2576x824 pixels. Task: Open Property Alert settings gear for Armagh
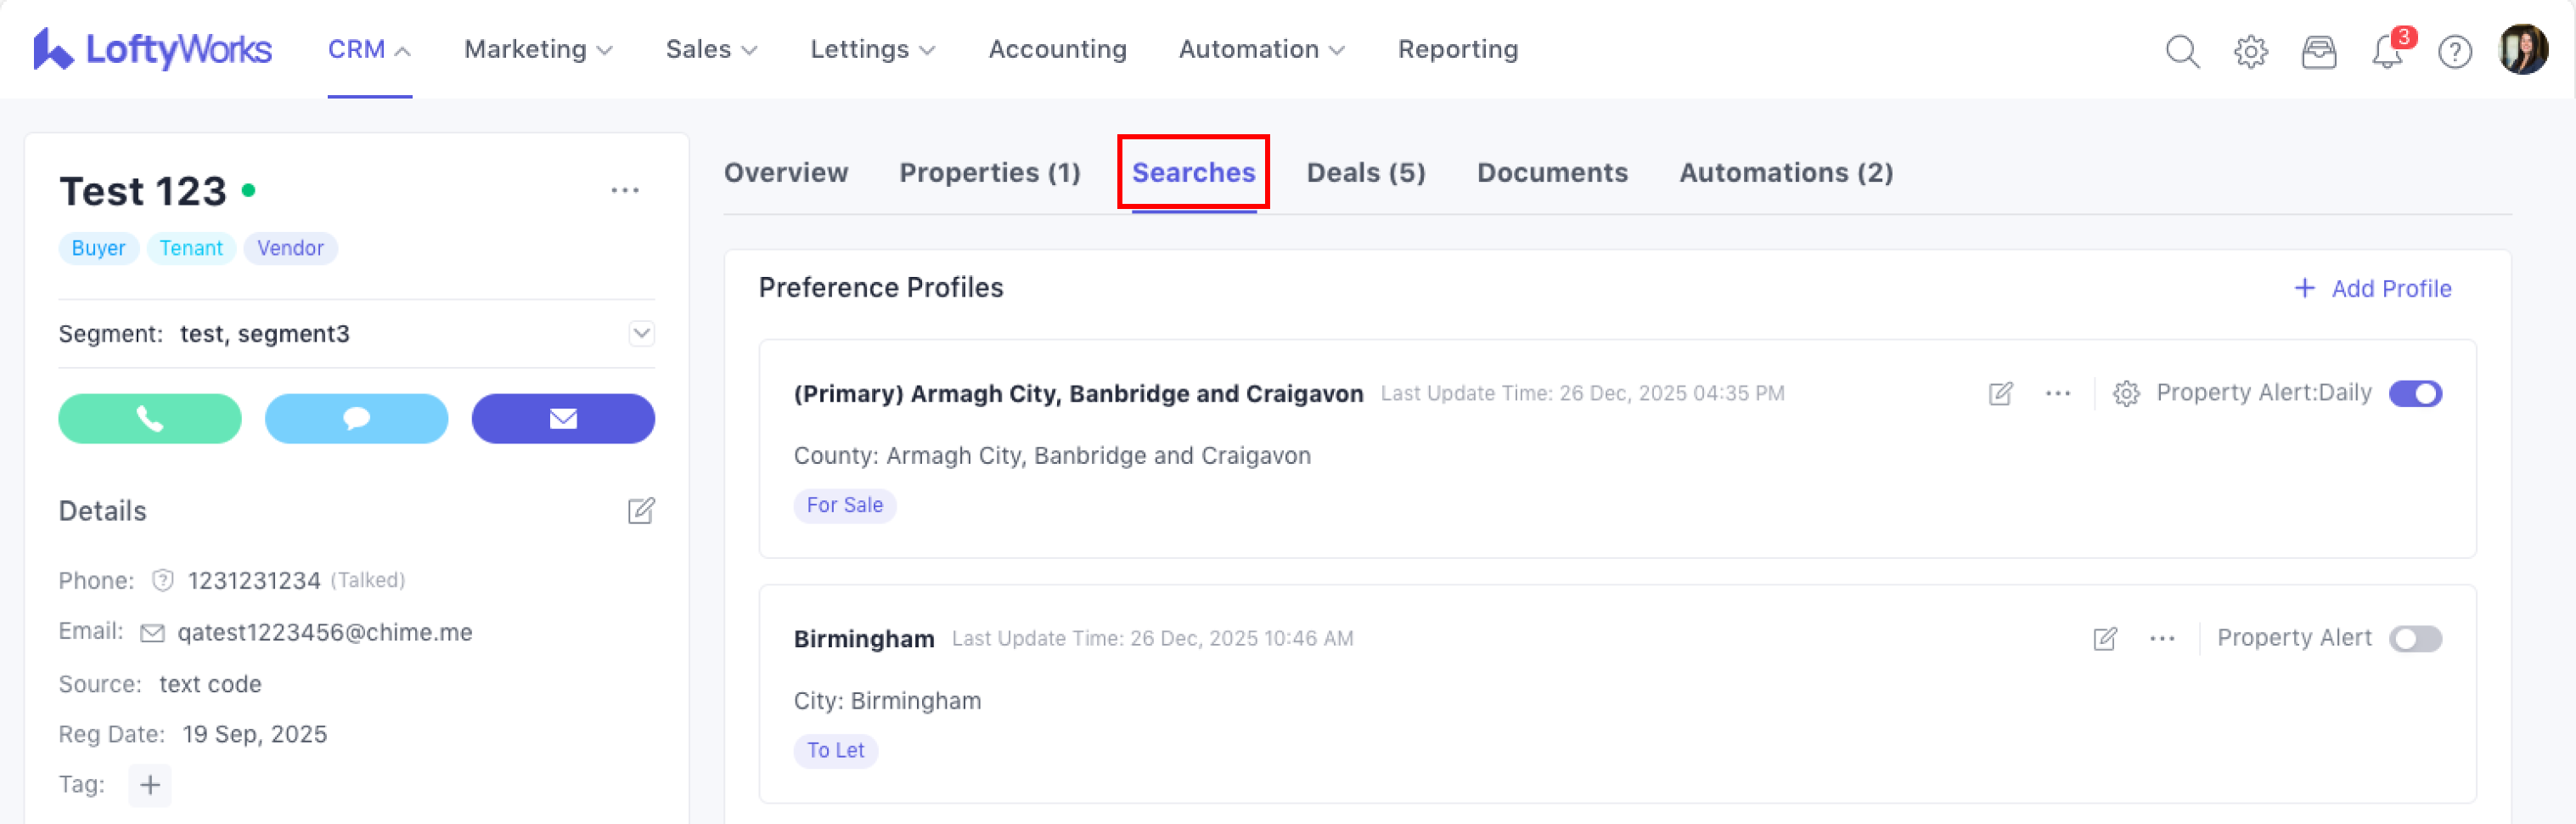point(2126,393)
